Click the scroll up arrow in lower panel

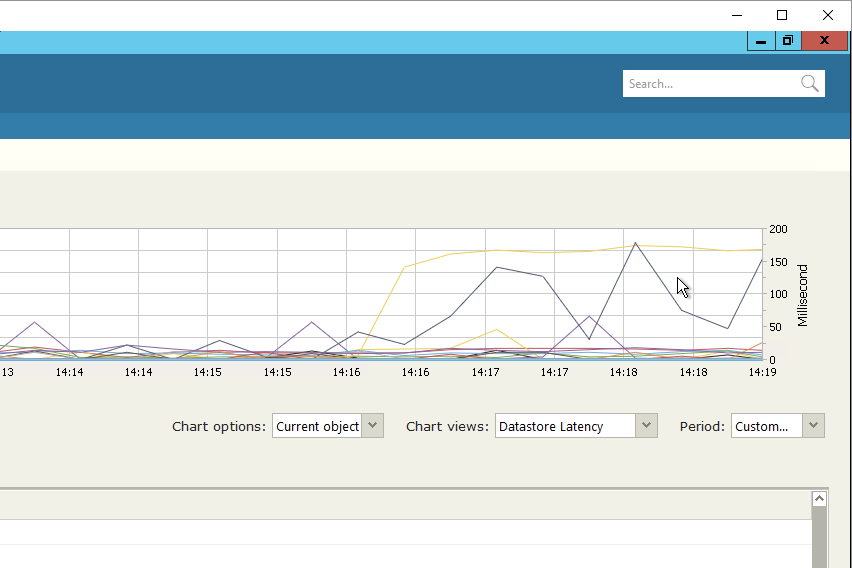coord(819,498)
